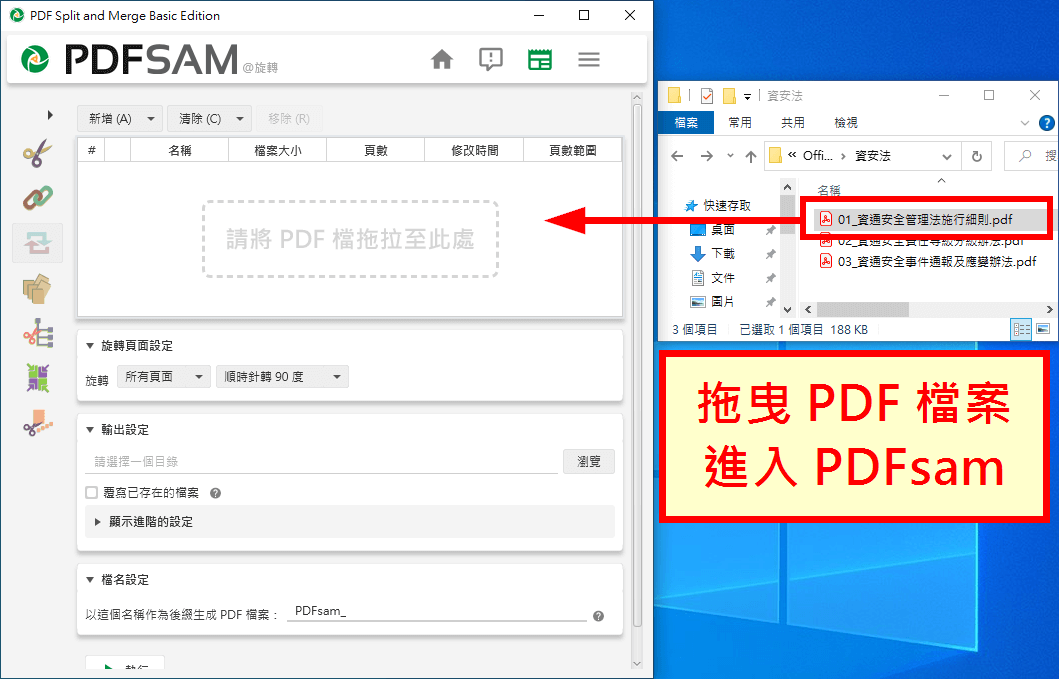Open Explorer help question mark icon
Image resolution: width=1059 pixels, height=679 pixels.
coord(1047,123)
